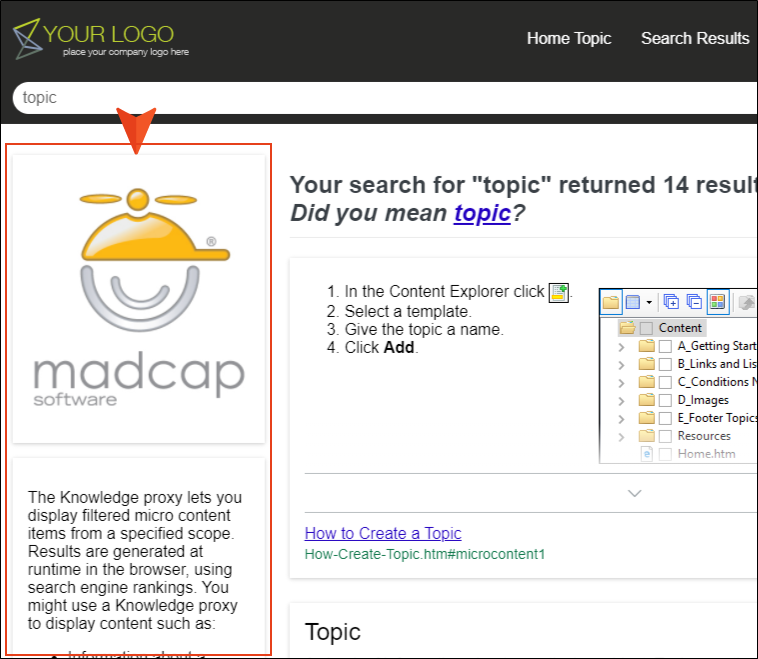Click the "Select a template." step text
This screenshot has width=758, height=659.
(408, 311)
